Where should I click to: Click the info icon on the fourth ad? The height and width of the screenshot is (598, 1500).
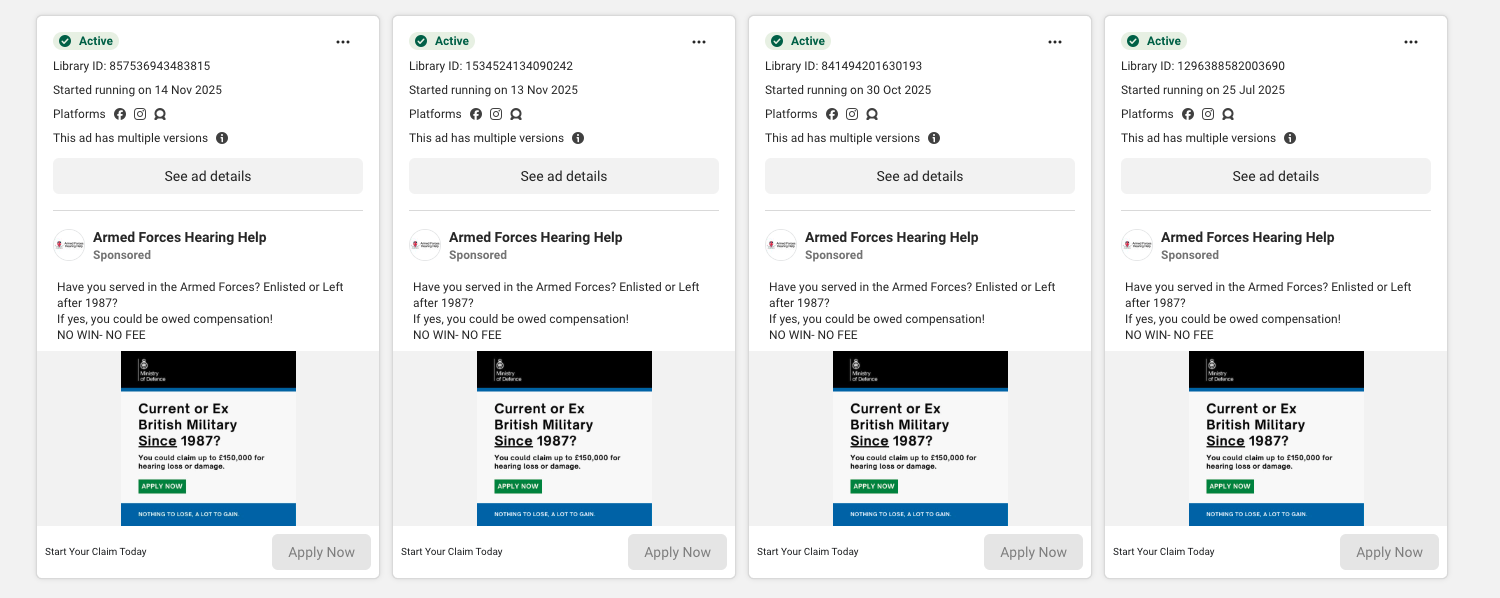tap(1290, 137)
